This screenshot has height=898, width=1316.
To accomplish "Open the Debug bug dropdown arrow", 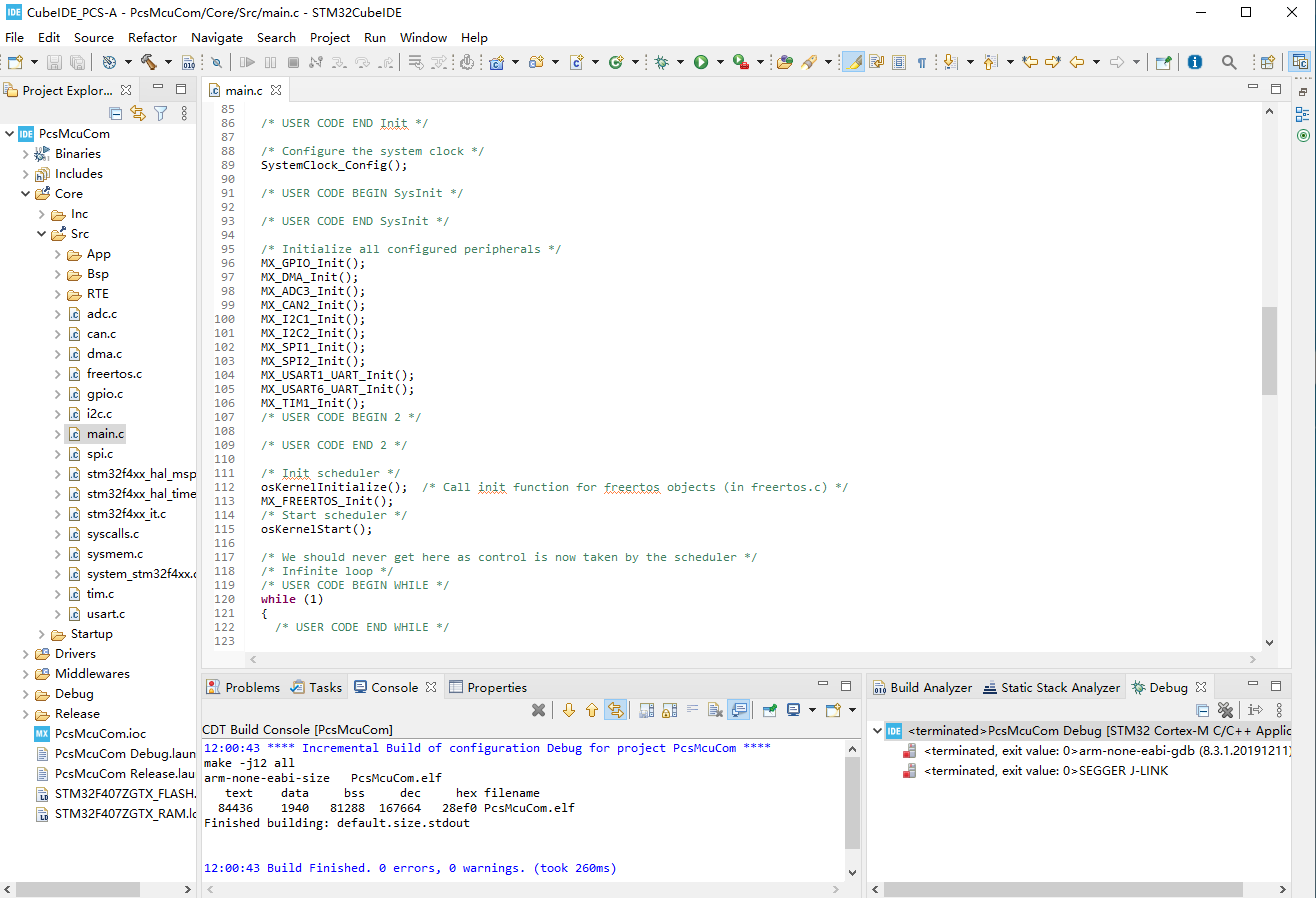I will click(x=680, y=62).
